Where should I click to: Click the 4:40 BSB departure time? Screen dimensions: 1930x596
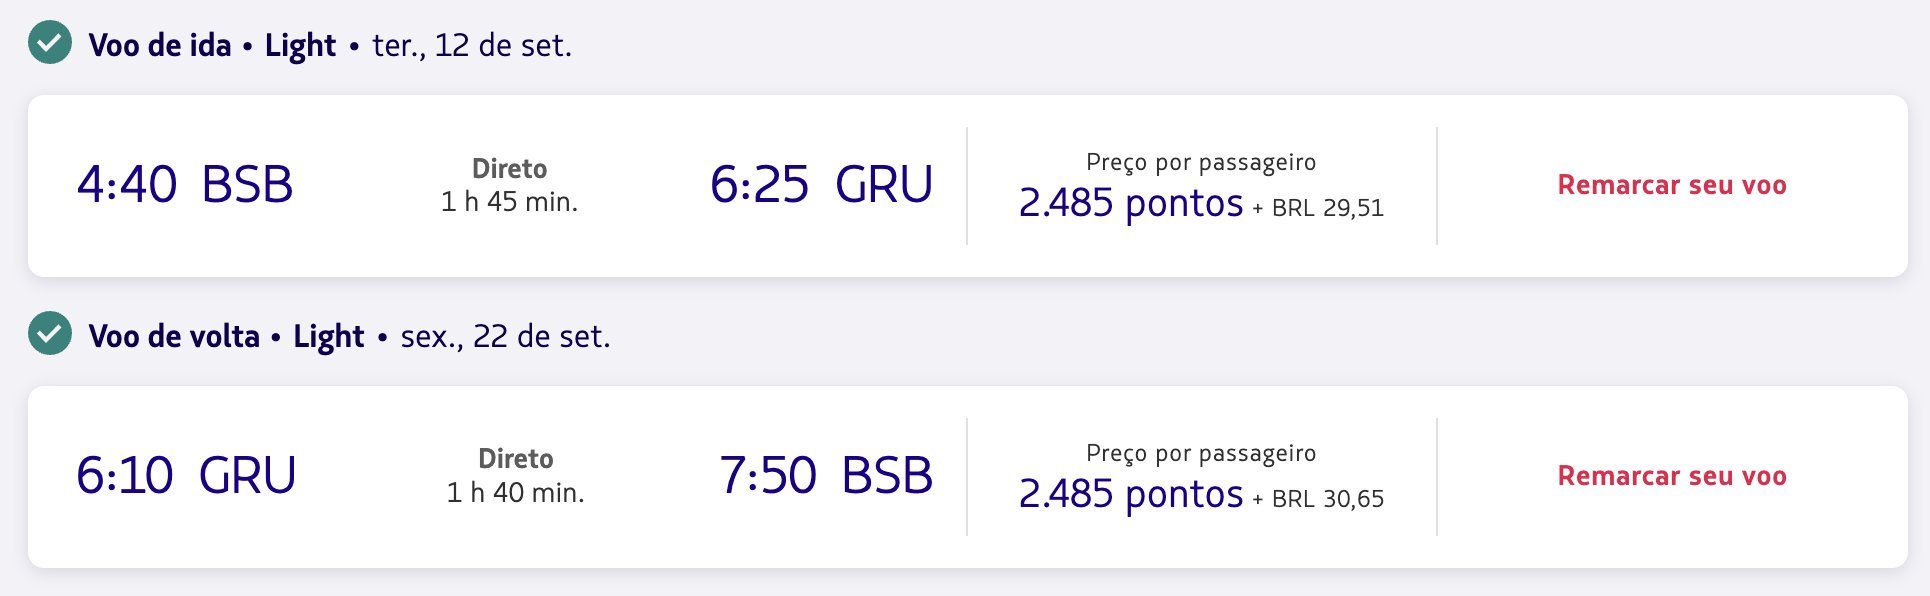pyautogui.click(x=185, y=185)
